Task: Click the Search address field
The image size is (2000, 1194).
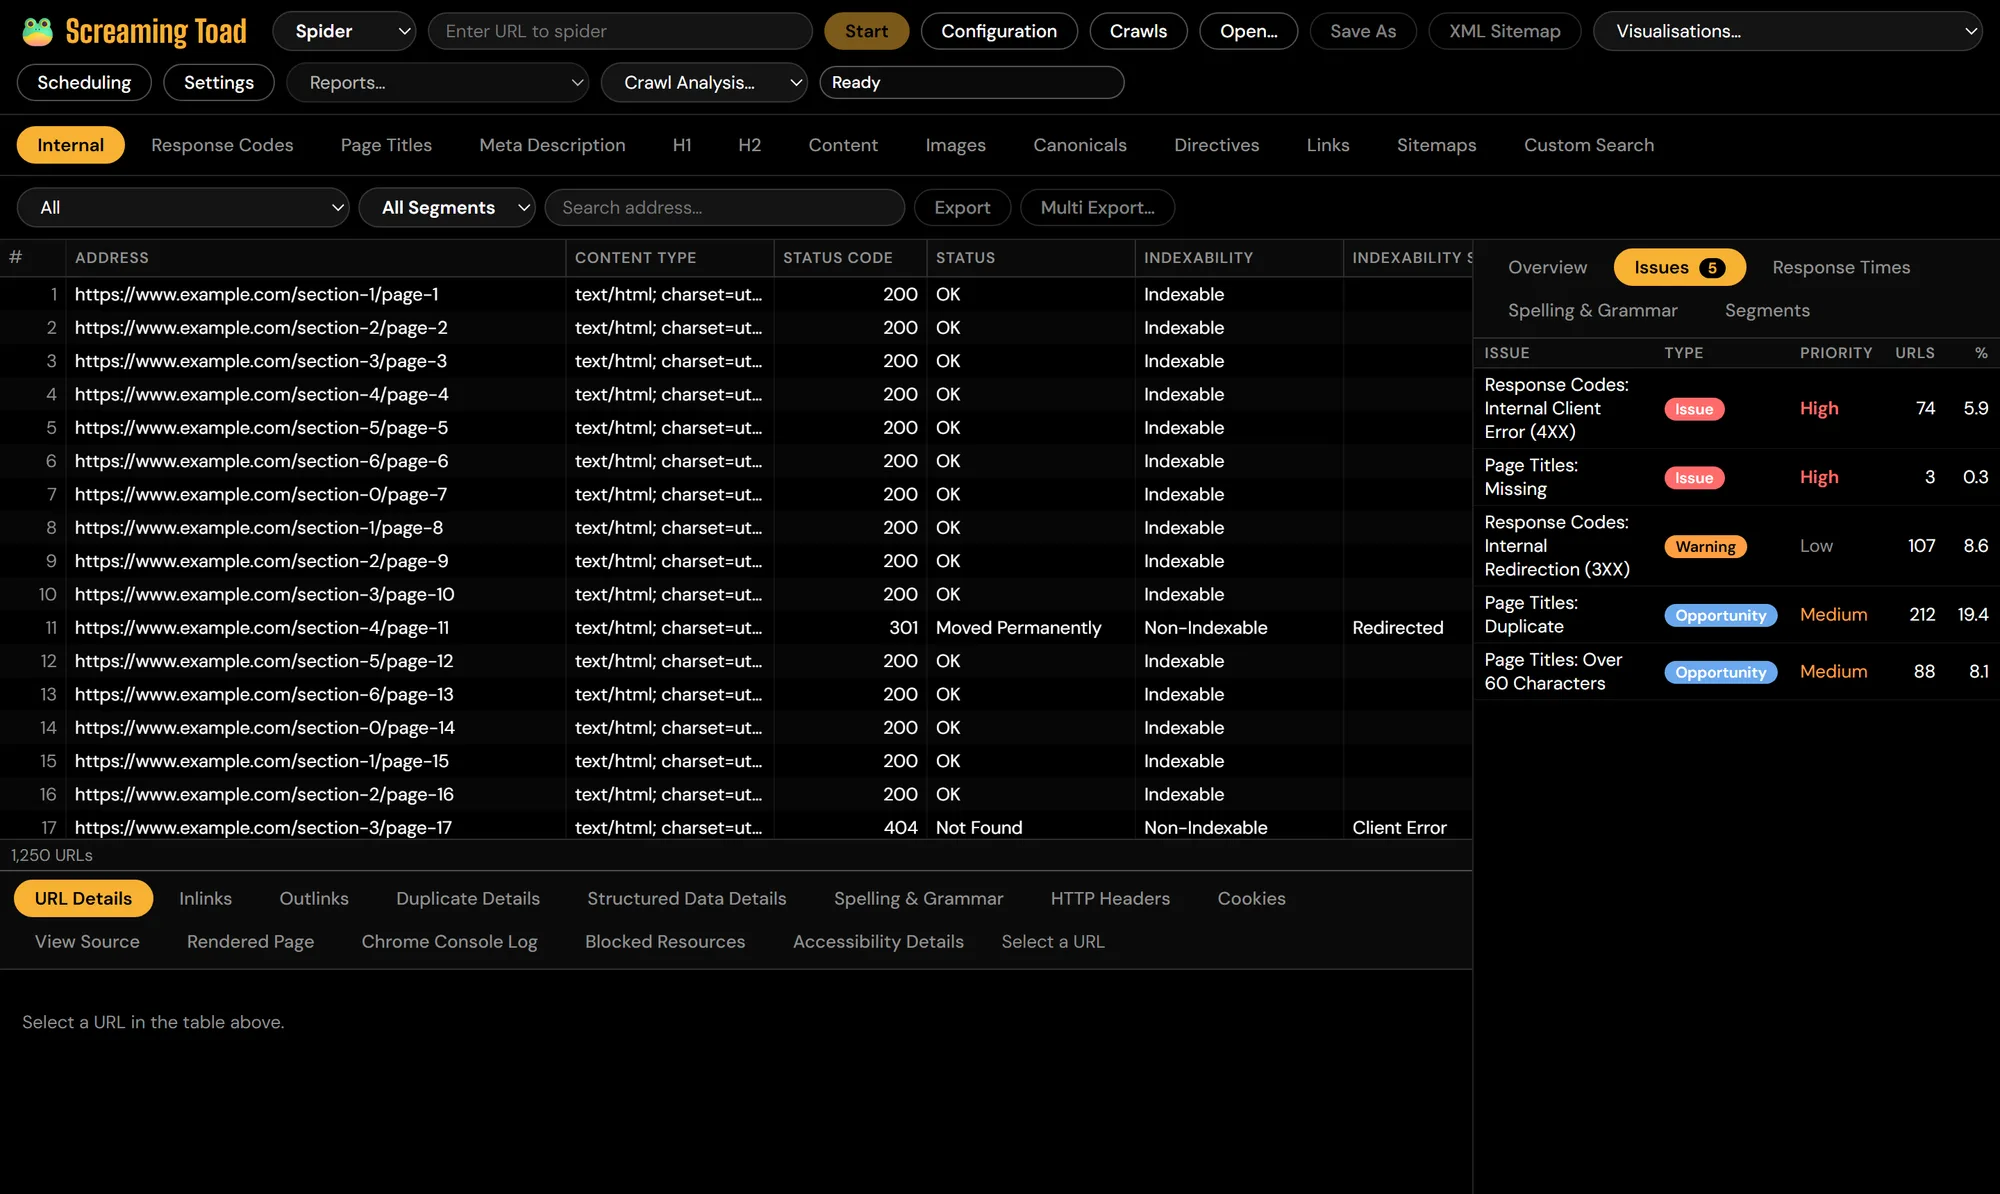Action: [724, 207]
